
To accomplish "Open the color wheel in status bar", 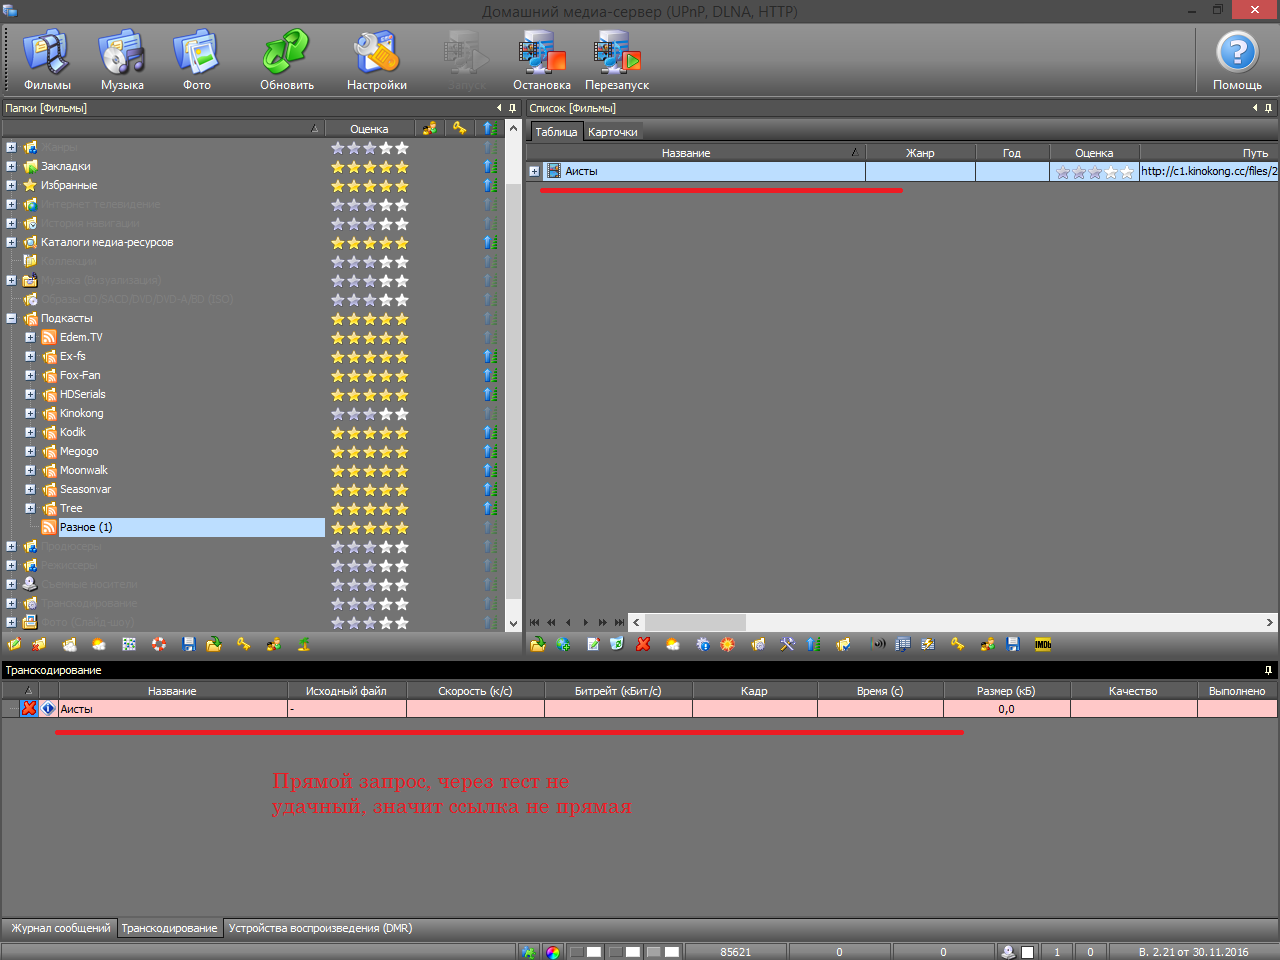I will point(553,952).
